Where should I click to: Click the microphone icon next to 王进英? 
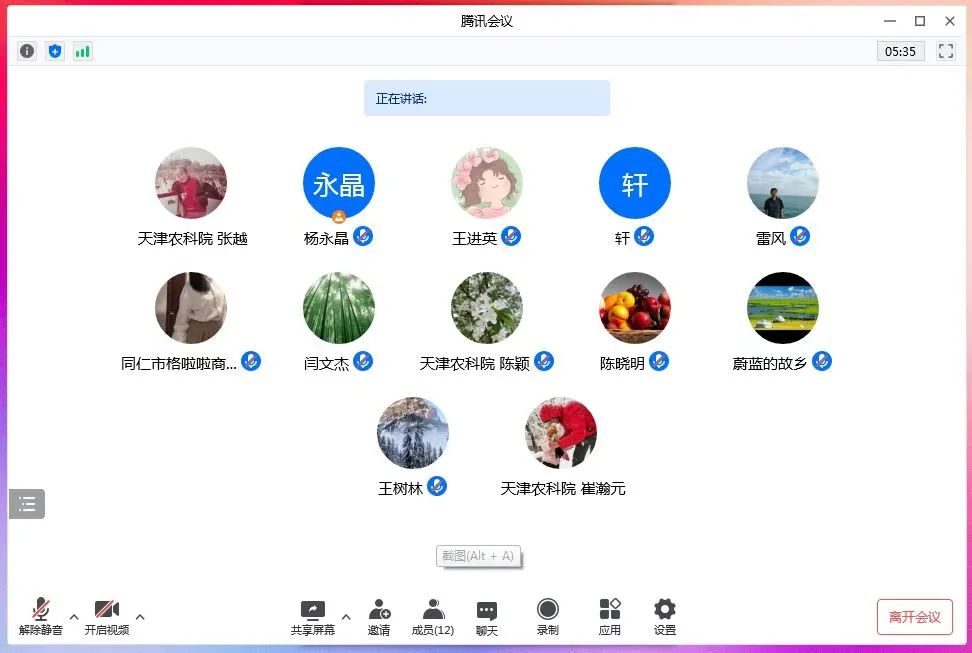tap(511, 236)
